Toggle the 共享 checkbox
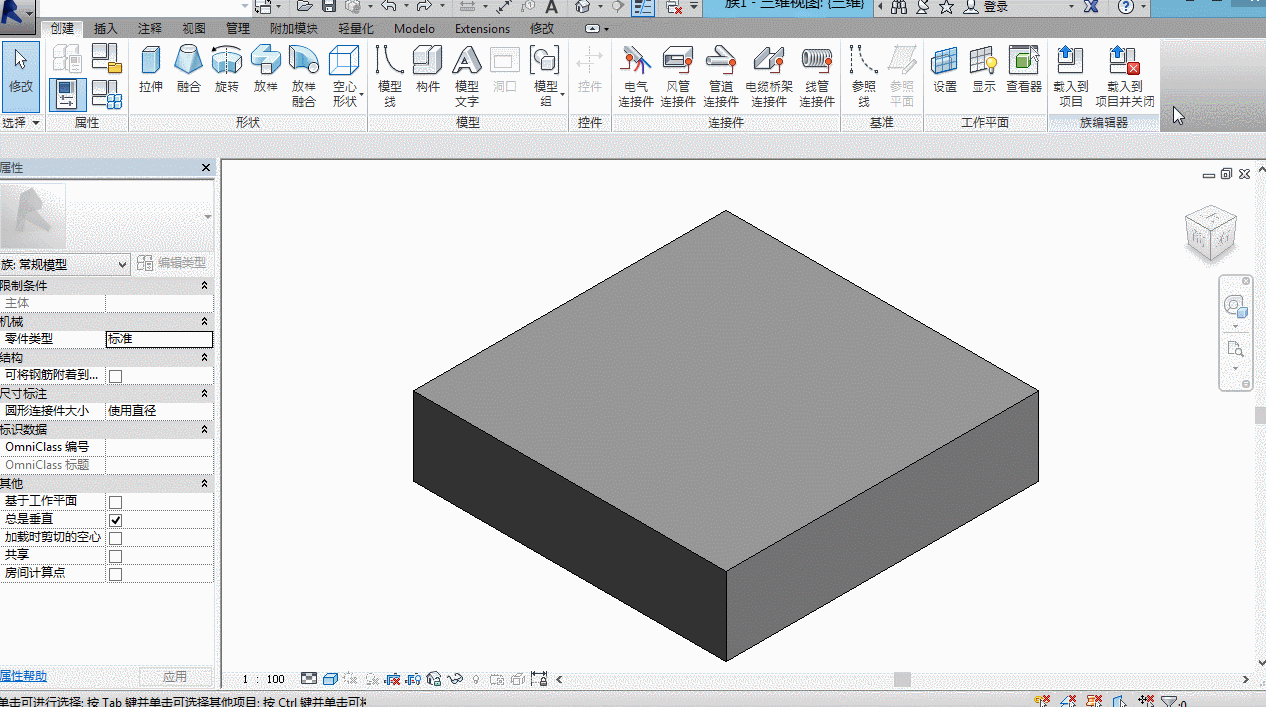This screenshot has height=707, width=1266. [x=115, y=556]
